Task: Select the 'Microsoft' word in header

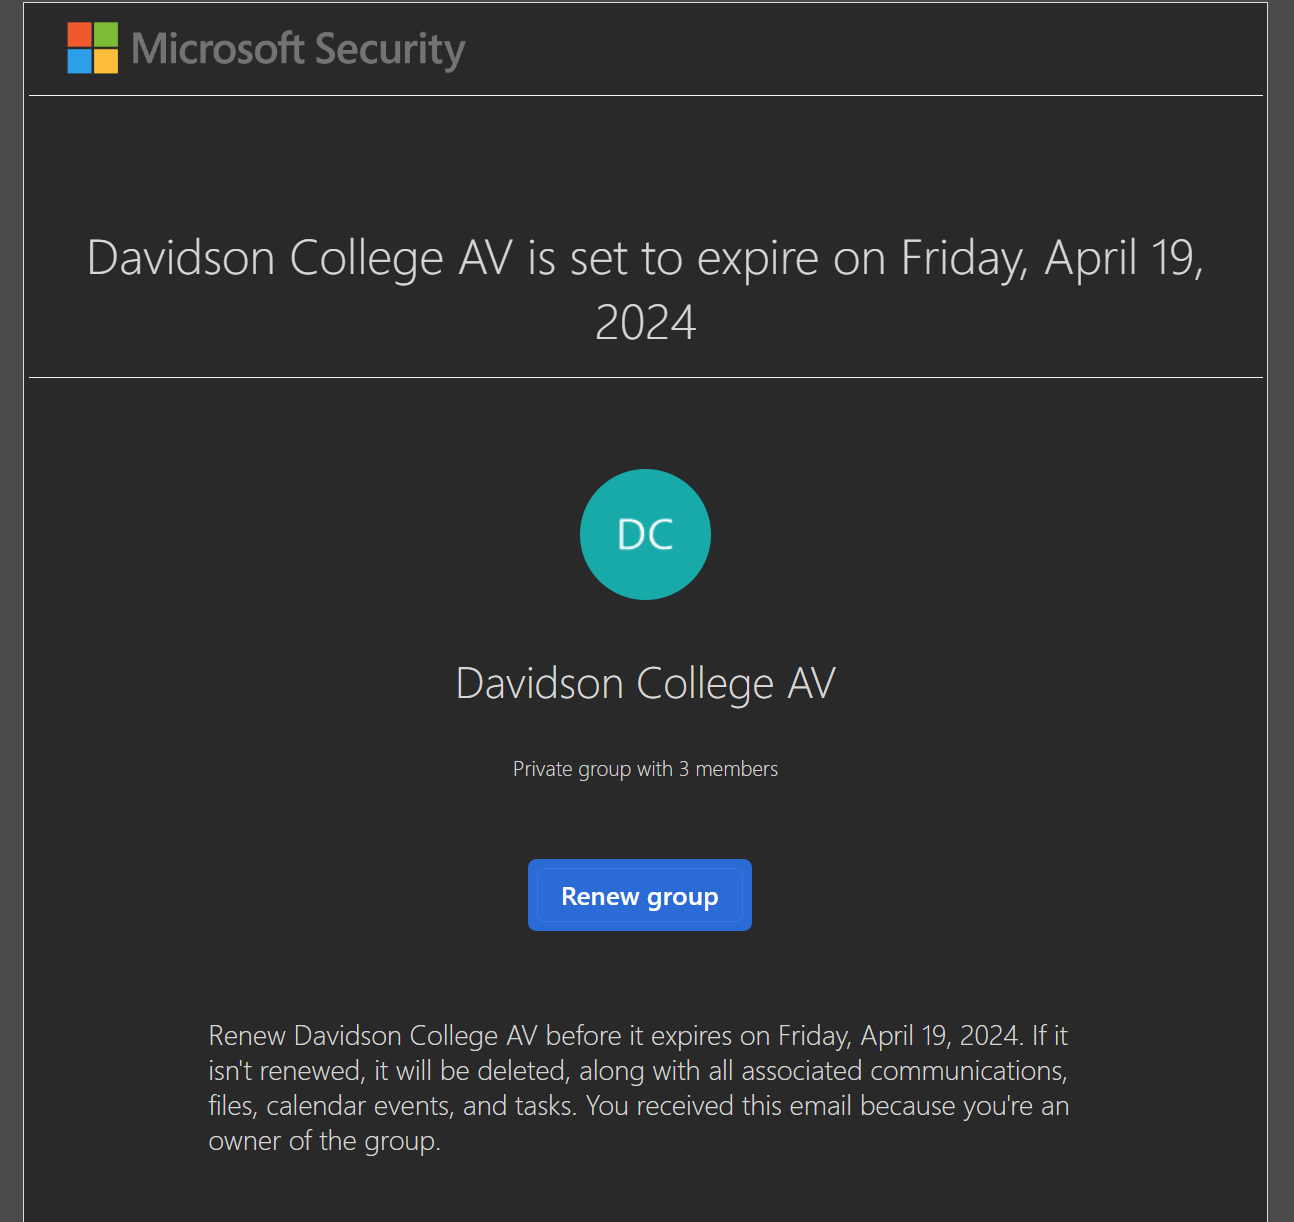Action: click(x=217, y=48)
